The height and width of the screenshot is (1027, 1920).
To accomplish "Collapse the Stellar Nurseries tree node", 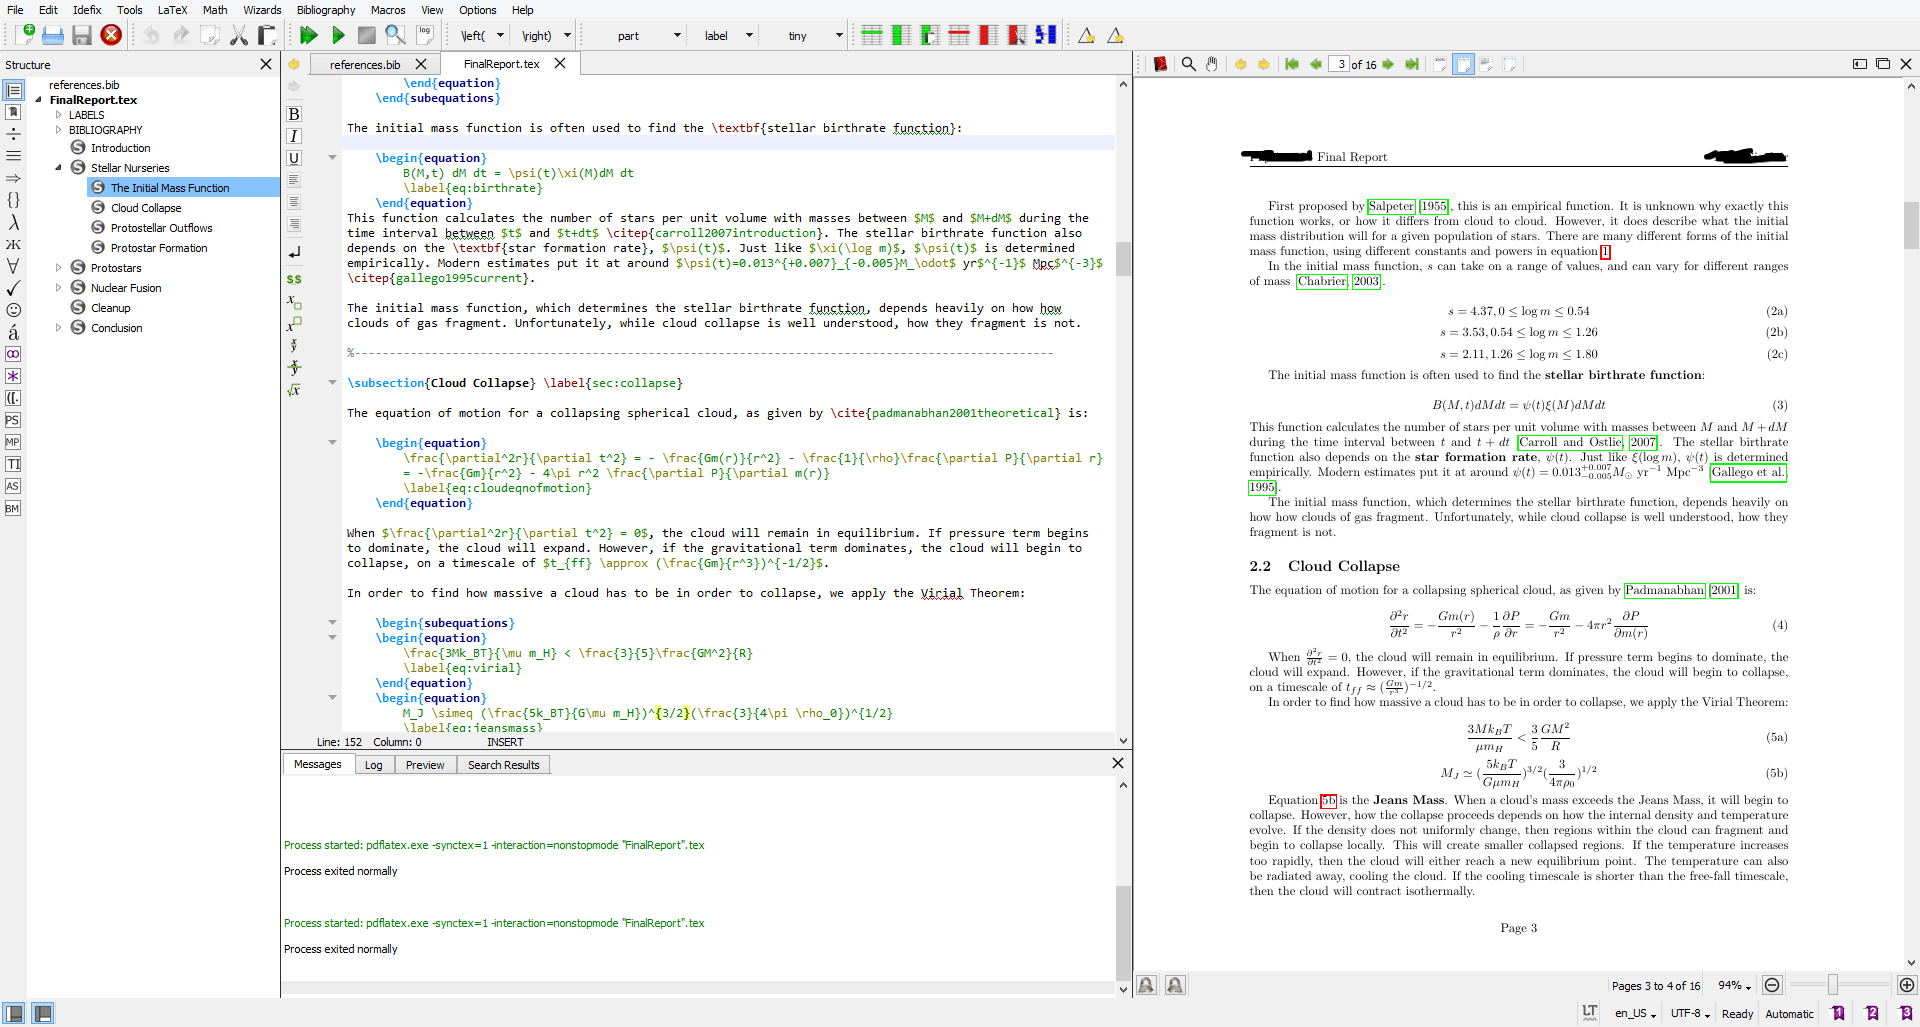I will click(x=58, y=168).
